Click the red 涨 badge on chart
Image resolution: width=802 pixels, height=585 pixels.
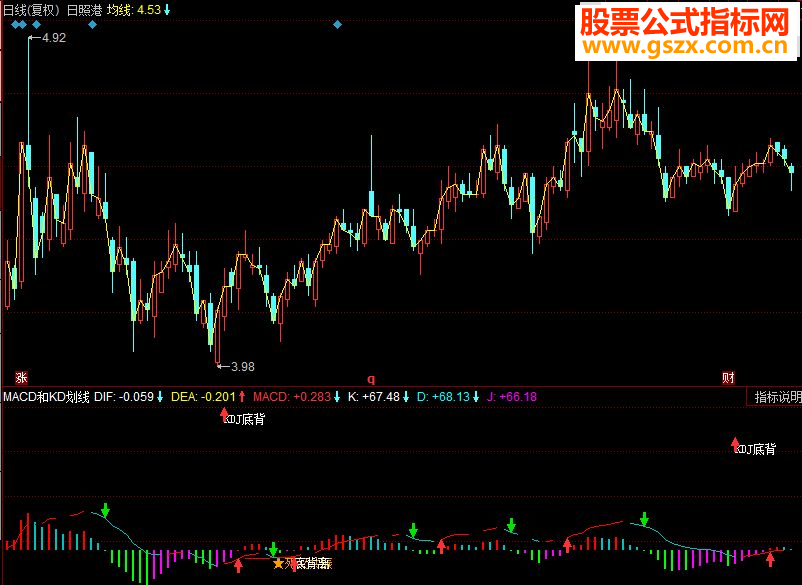pos(21,378)
